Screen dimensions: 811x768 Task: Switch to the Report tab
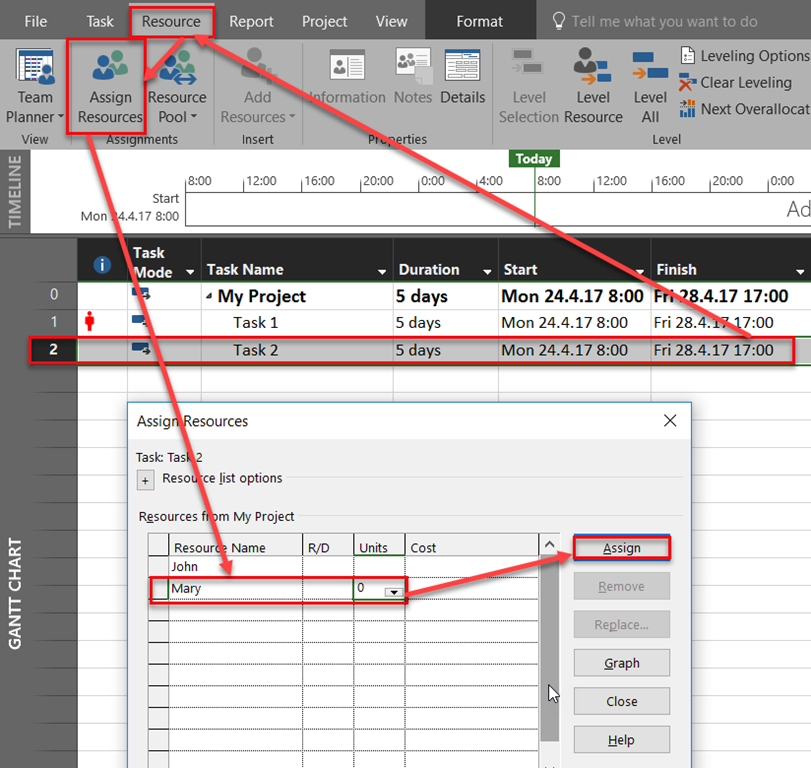pos(252,21)
